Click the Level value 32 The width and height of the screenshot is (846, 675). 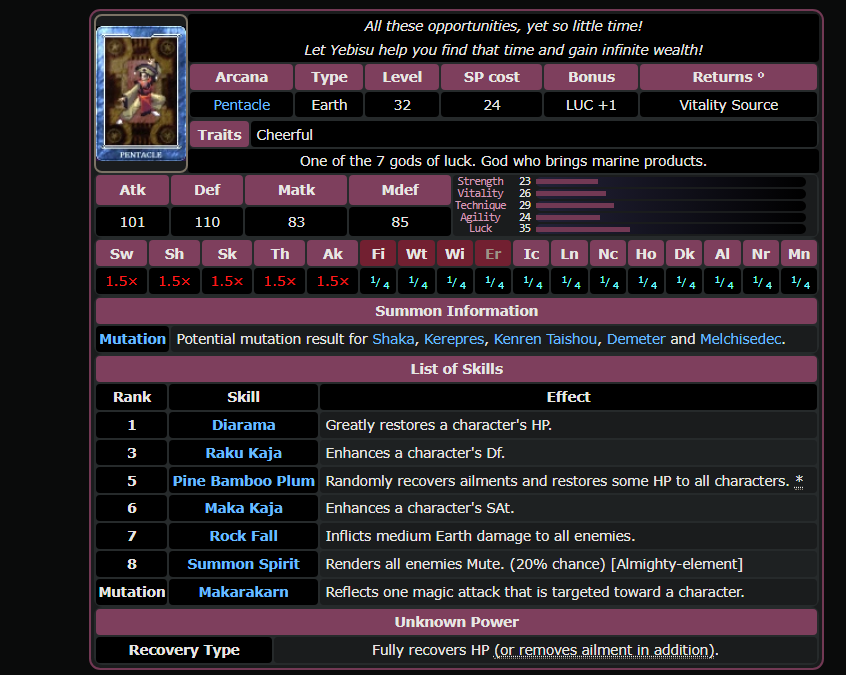(402, 105)
